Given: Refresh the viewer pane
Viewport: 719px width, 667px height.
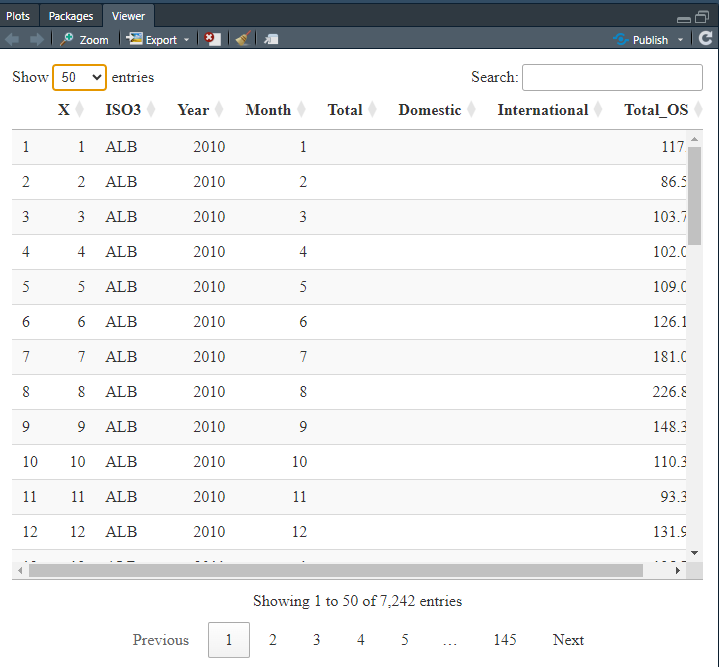Looking at the screenshot, I should (x=706, y=39).
